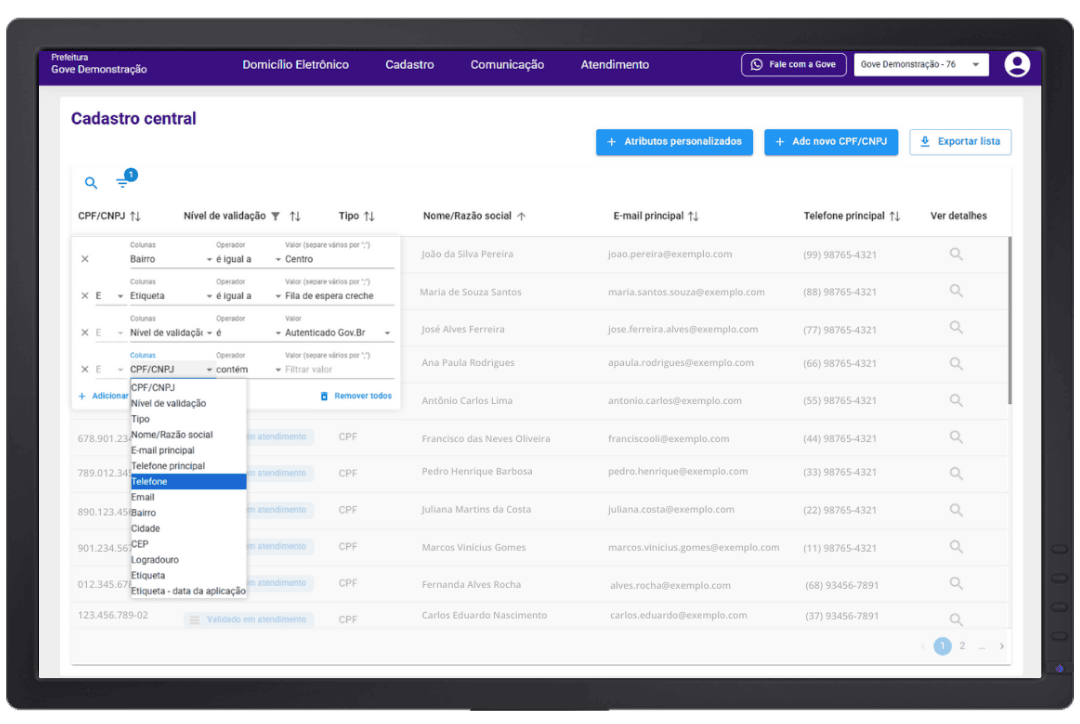The height and width of the screenshot is (724, 1080).
Task: Click the search magnifier icon above table
Action: pyautogui.click(x=91, y=183)
